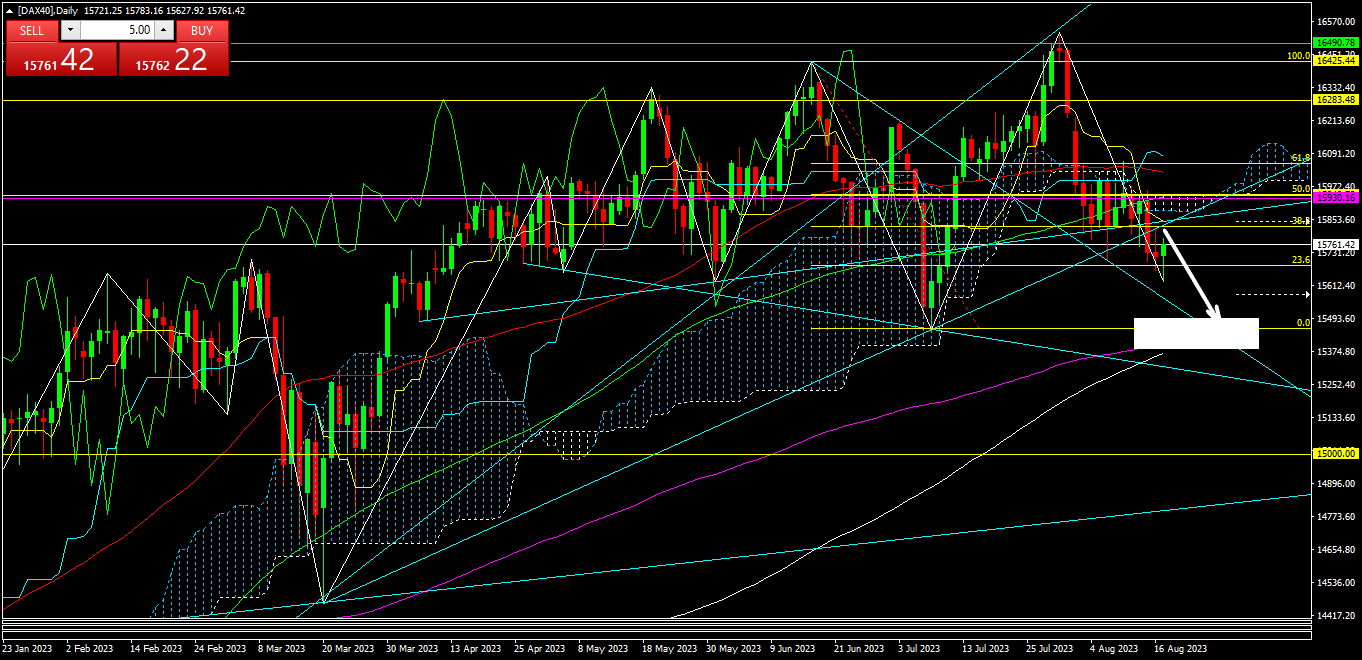1362x660 pixels.
Task: Select the yellow 16283.48 price level tag
Action: click(x=1336, y=100)
